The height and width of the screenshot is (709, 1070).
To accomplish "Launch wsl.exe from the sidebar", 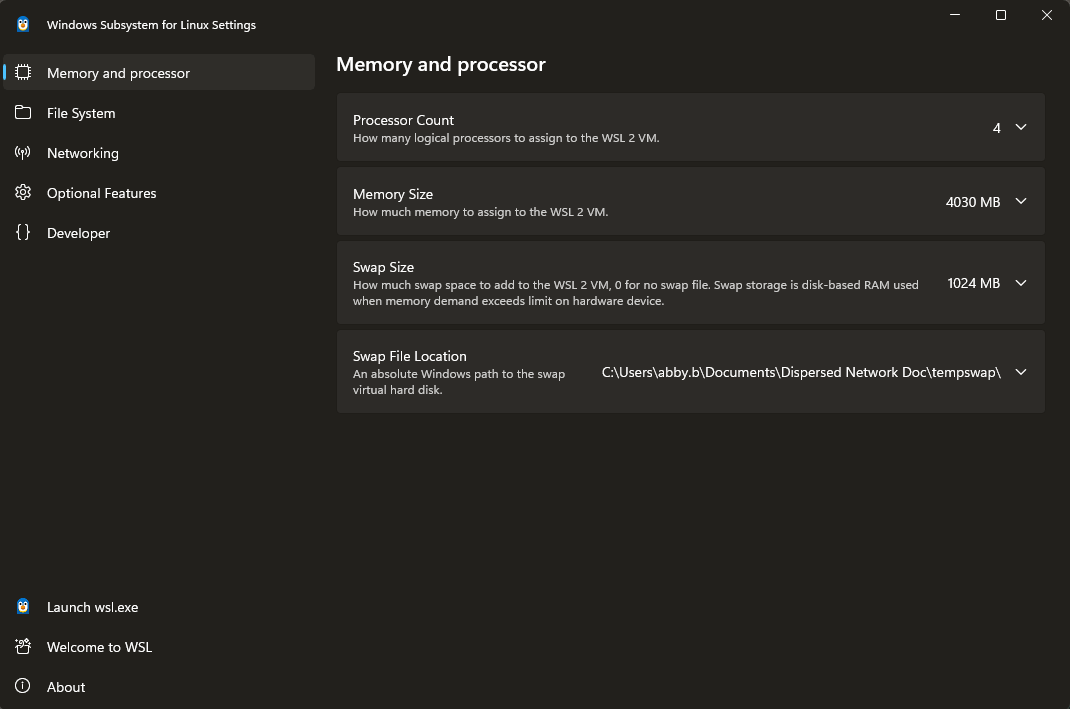I will (159, 607).
